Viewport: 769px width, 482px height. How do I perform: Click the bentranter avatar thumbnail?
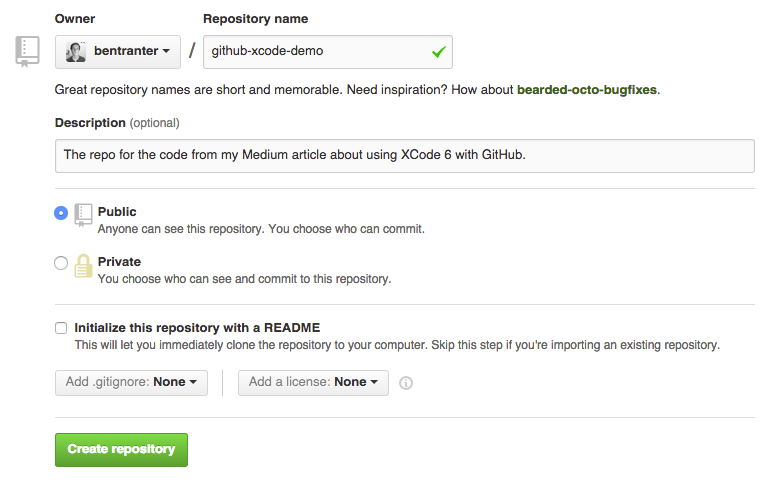coord(77,51)
